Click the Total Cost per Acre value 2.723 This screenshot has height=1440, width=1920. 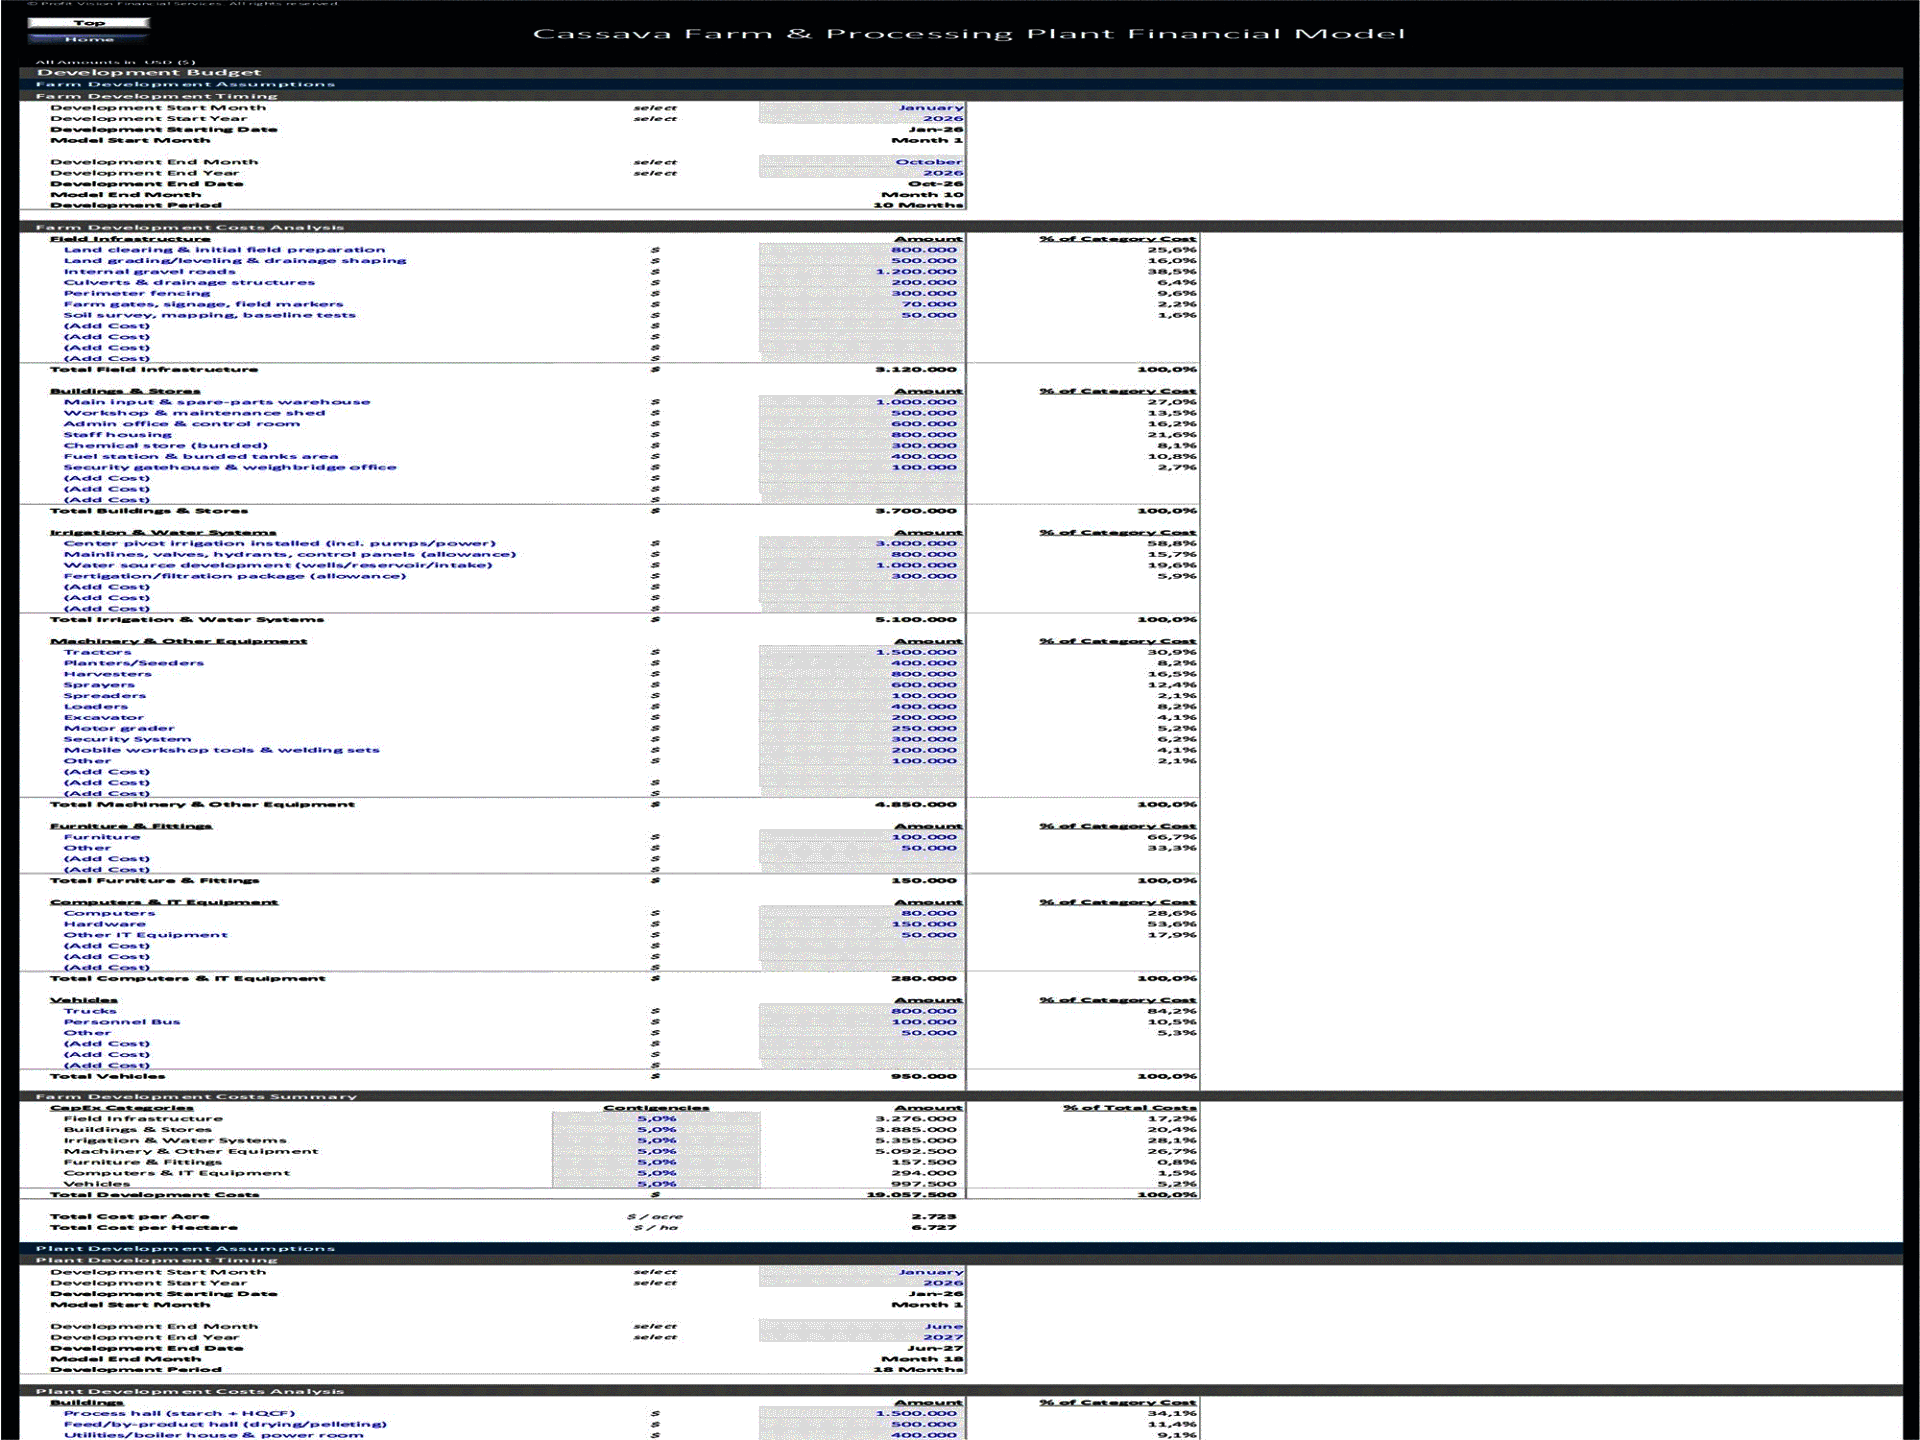click(934, 1217)
